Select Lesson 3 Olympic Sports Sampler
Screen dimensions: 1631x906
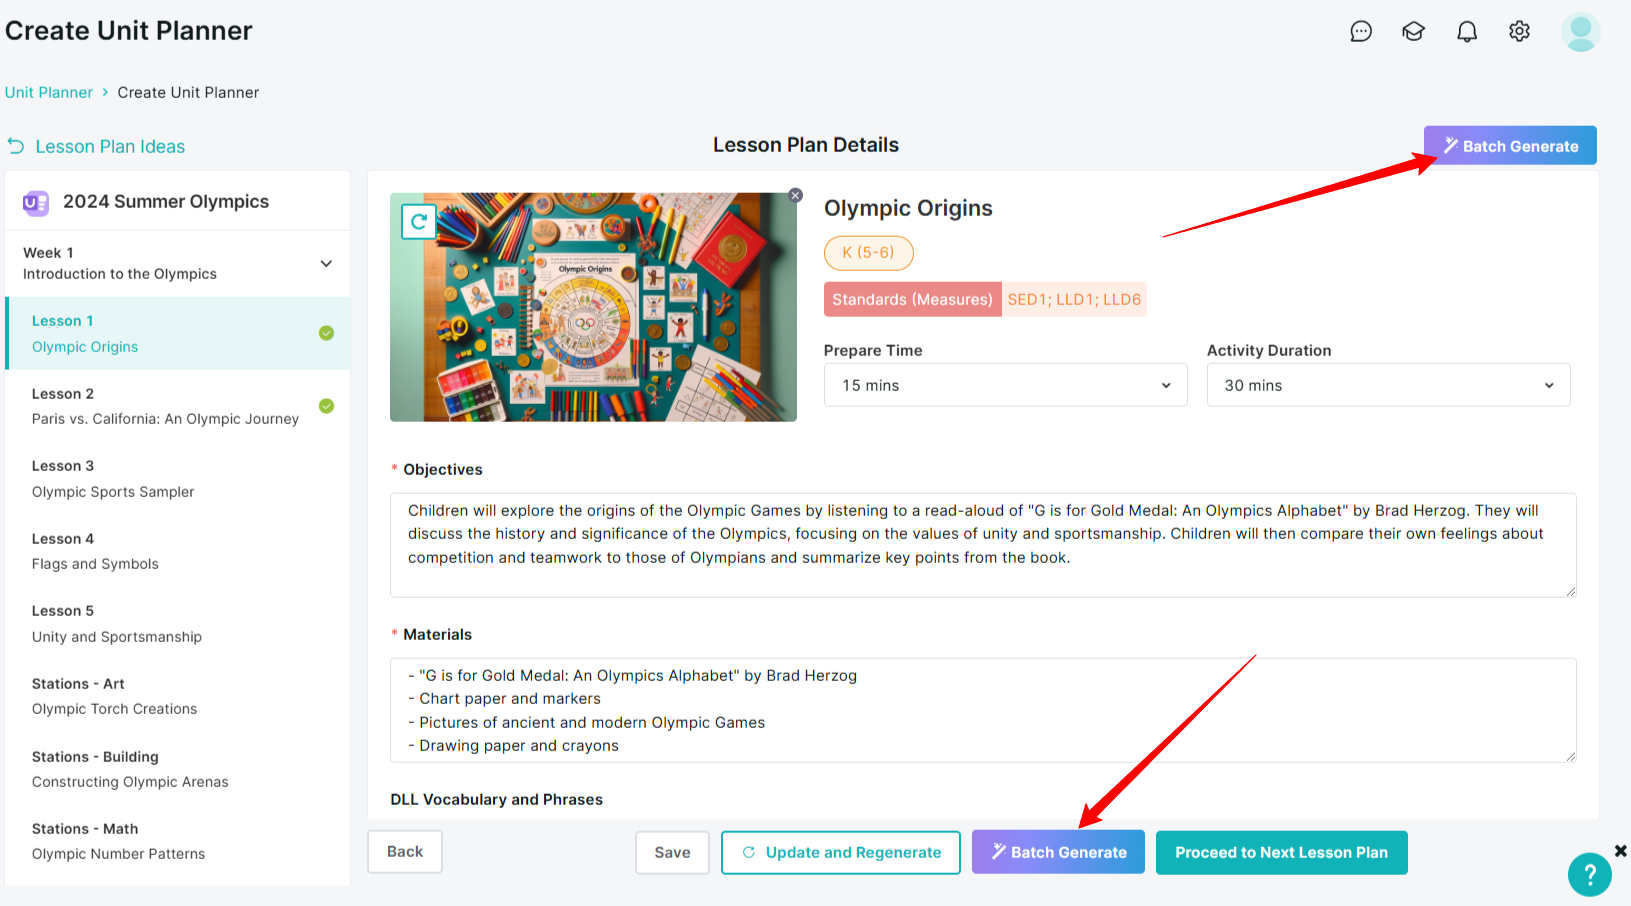click(x=177, y=479)
